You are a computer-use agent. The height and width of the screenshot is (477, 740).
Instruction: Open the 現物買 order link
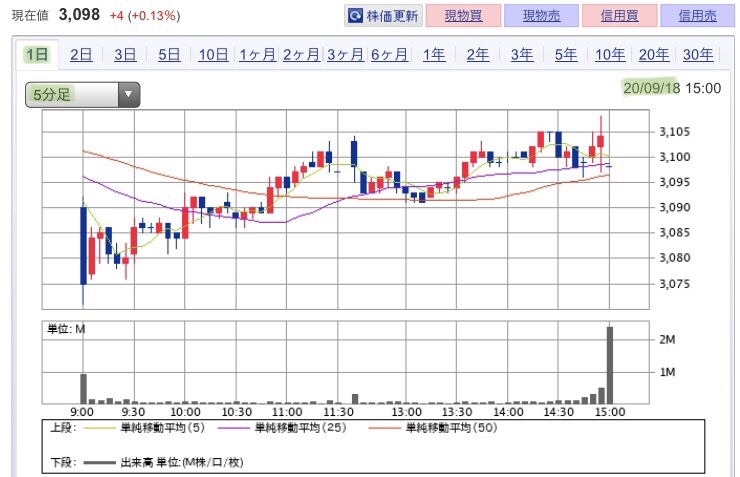[x=463, y=16]
